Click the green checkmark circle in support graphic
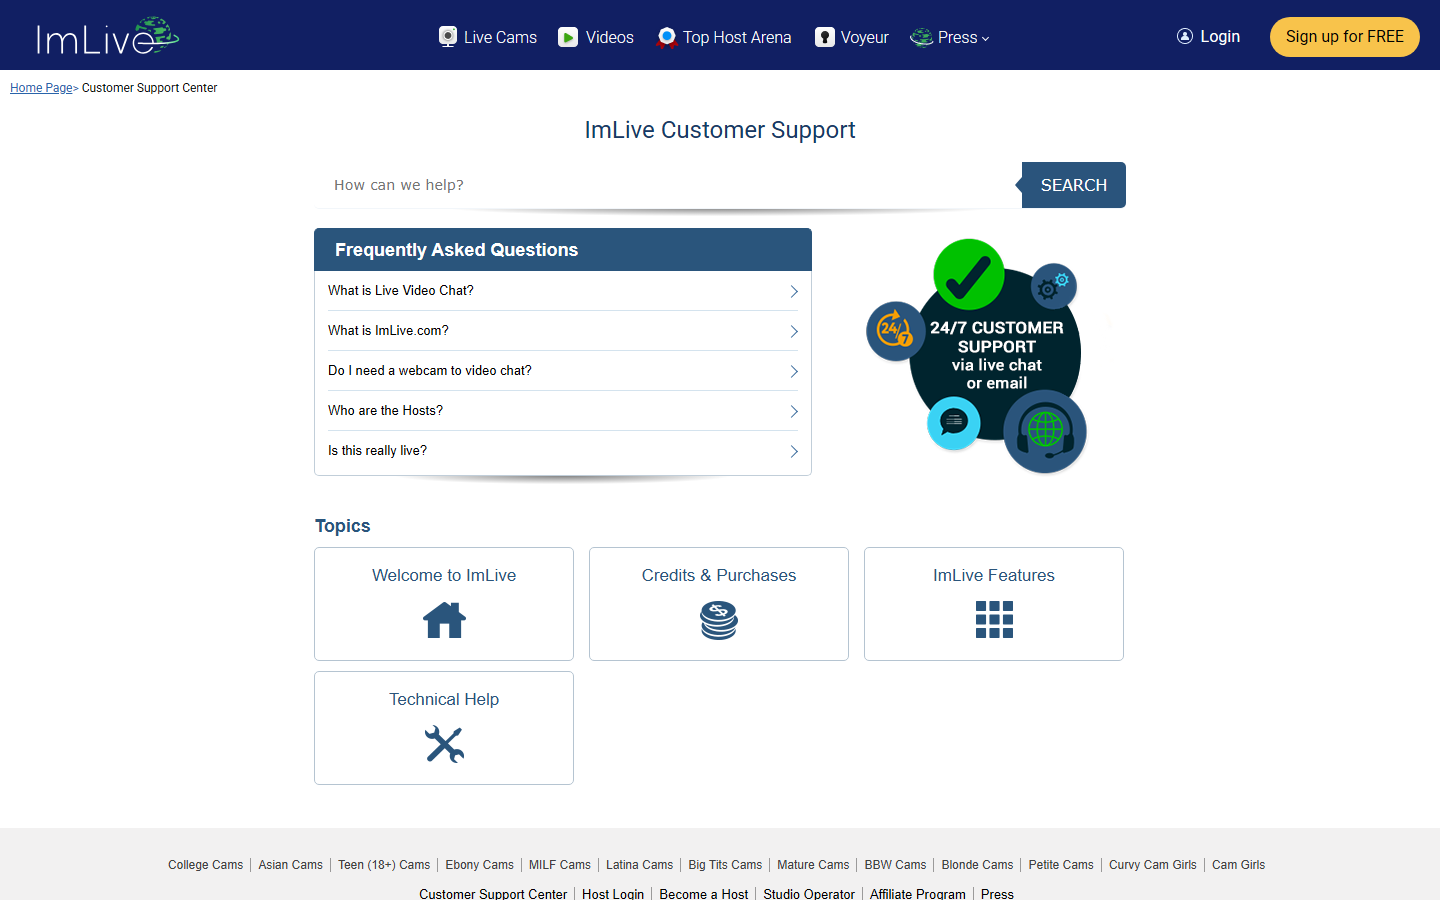This screenshot has height=900, width=1440. (969, 274)
